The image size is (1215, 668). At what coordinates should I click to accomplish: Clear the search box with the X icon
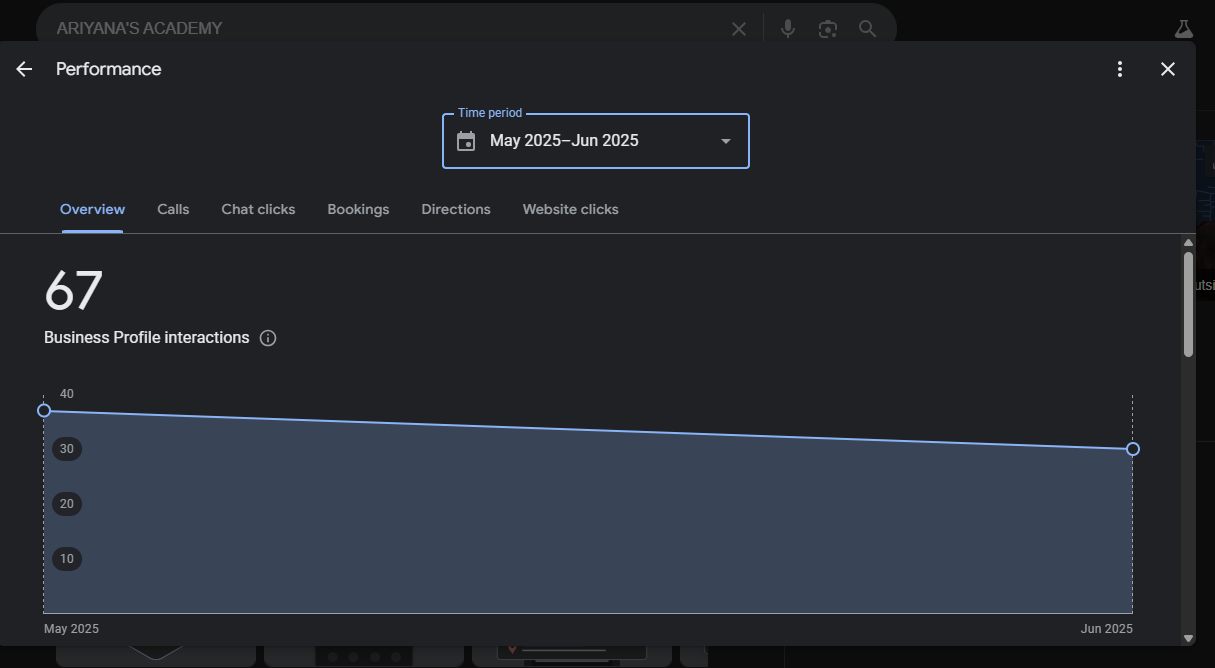[x=739, y=29]
